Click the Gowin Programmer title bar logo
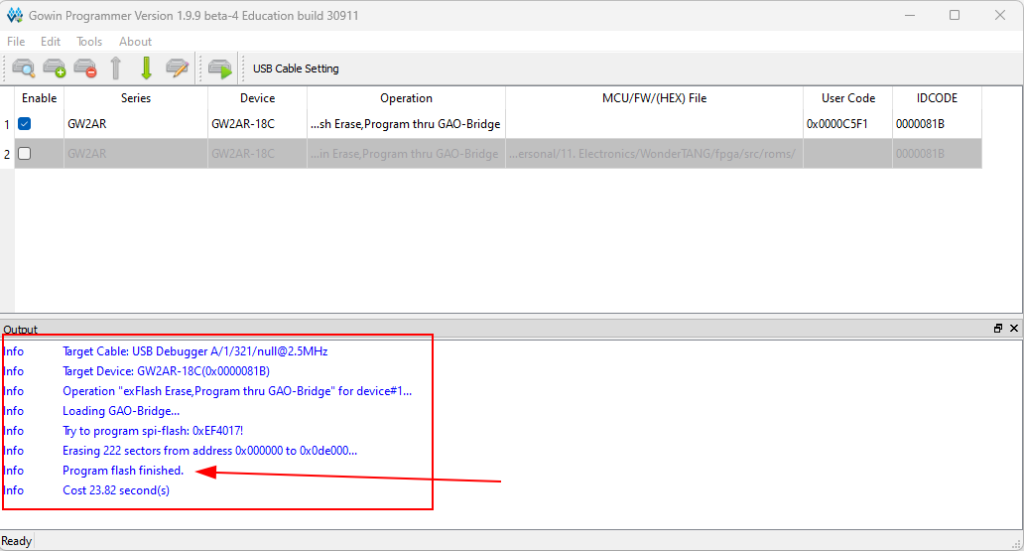1024x551 pixels. click(14, 15)
